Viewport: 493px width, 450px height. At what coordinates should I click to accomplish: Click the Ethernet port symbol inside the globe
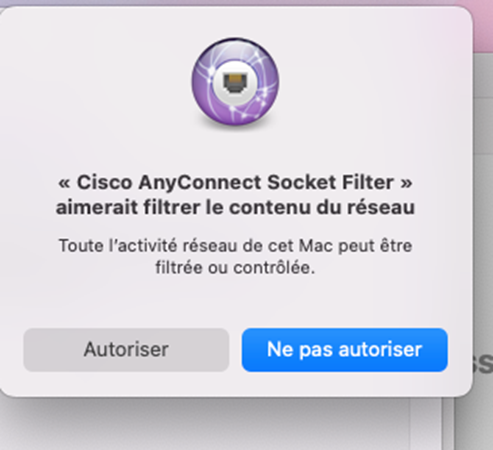(x=235, y=83)
